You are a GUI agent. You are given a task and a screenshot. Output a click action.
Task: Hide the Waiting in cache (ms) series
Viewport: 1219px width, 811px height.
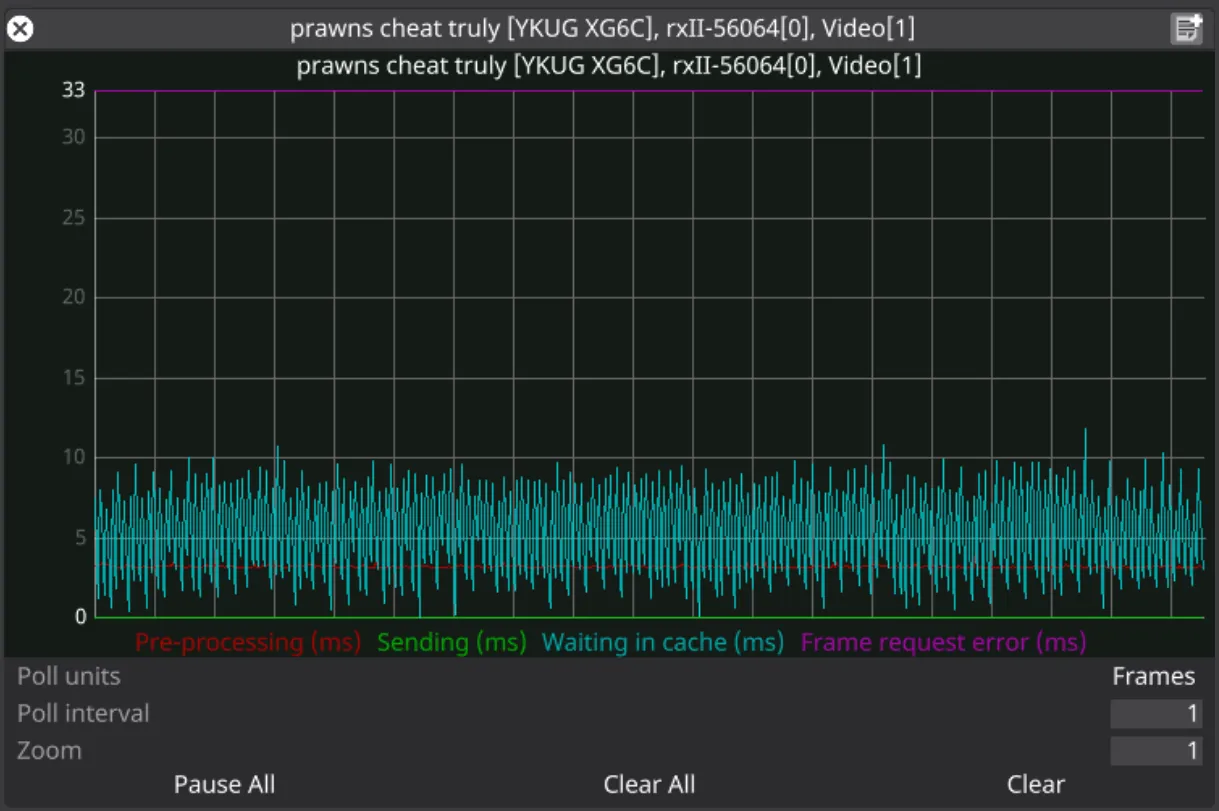[x=662, y=643]
